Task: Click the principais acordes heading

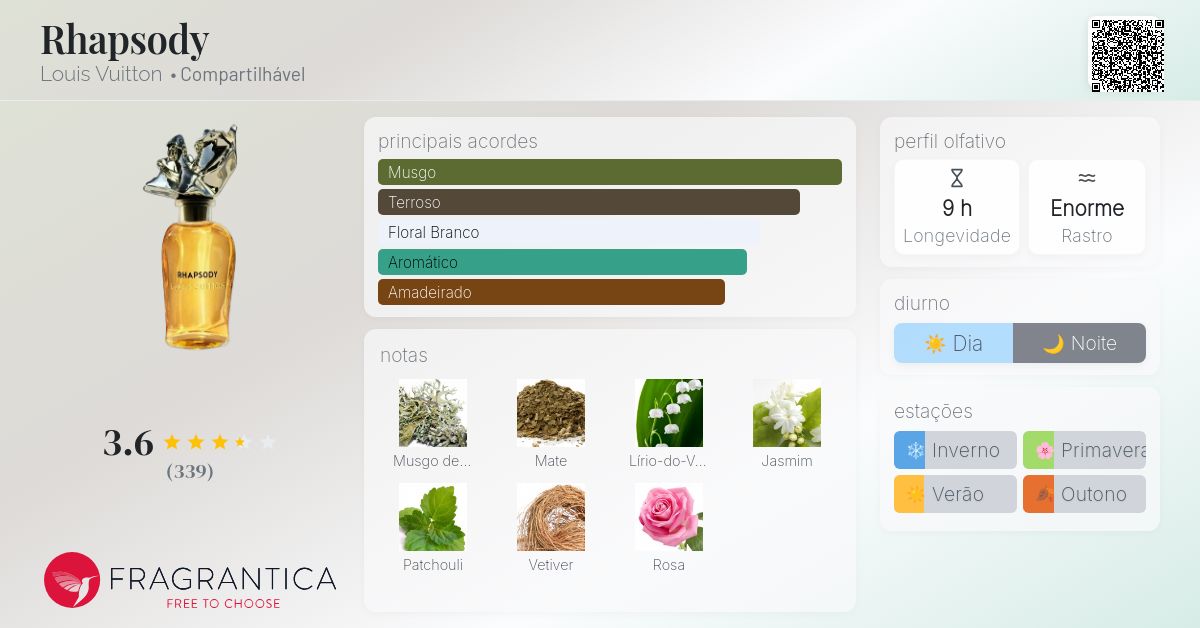Action: point(458,141)
